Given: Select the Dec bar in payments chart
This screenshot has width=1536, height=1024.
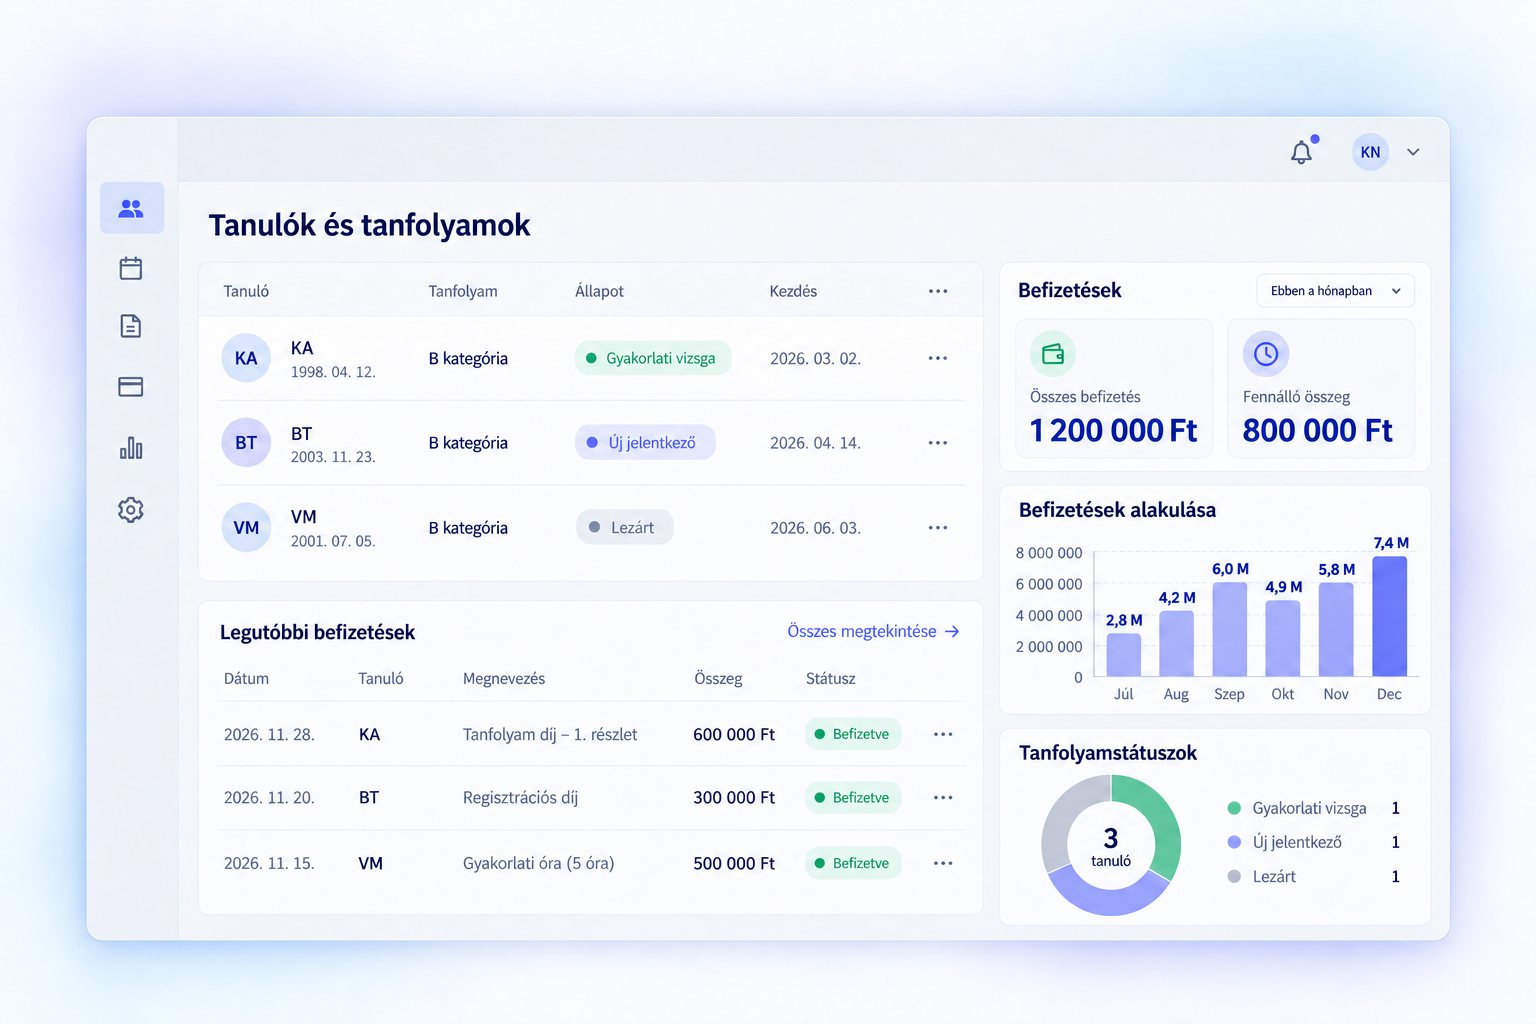Looking at the screenshot, I should point(1389,616).
